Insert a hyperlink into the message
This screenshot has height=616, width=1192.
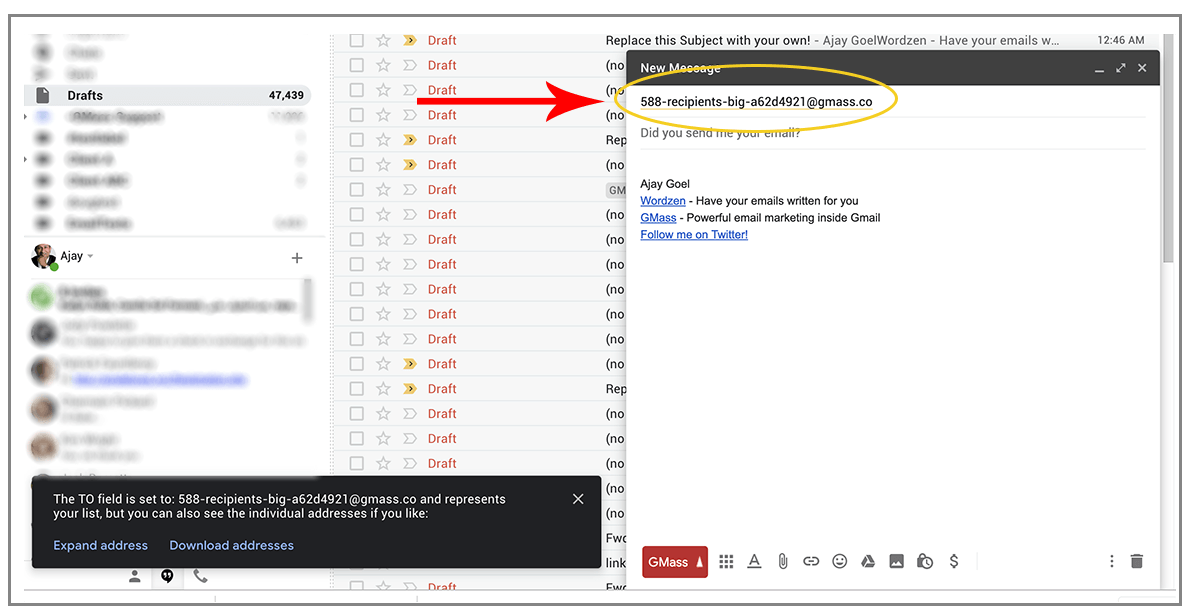click(811, 561)
